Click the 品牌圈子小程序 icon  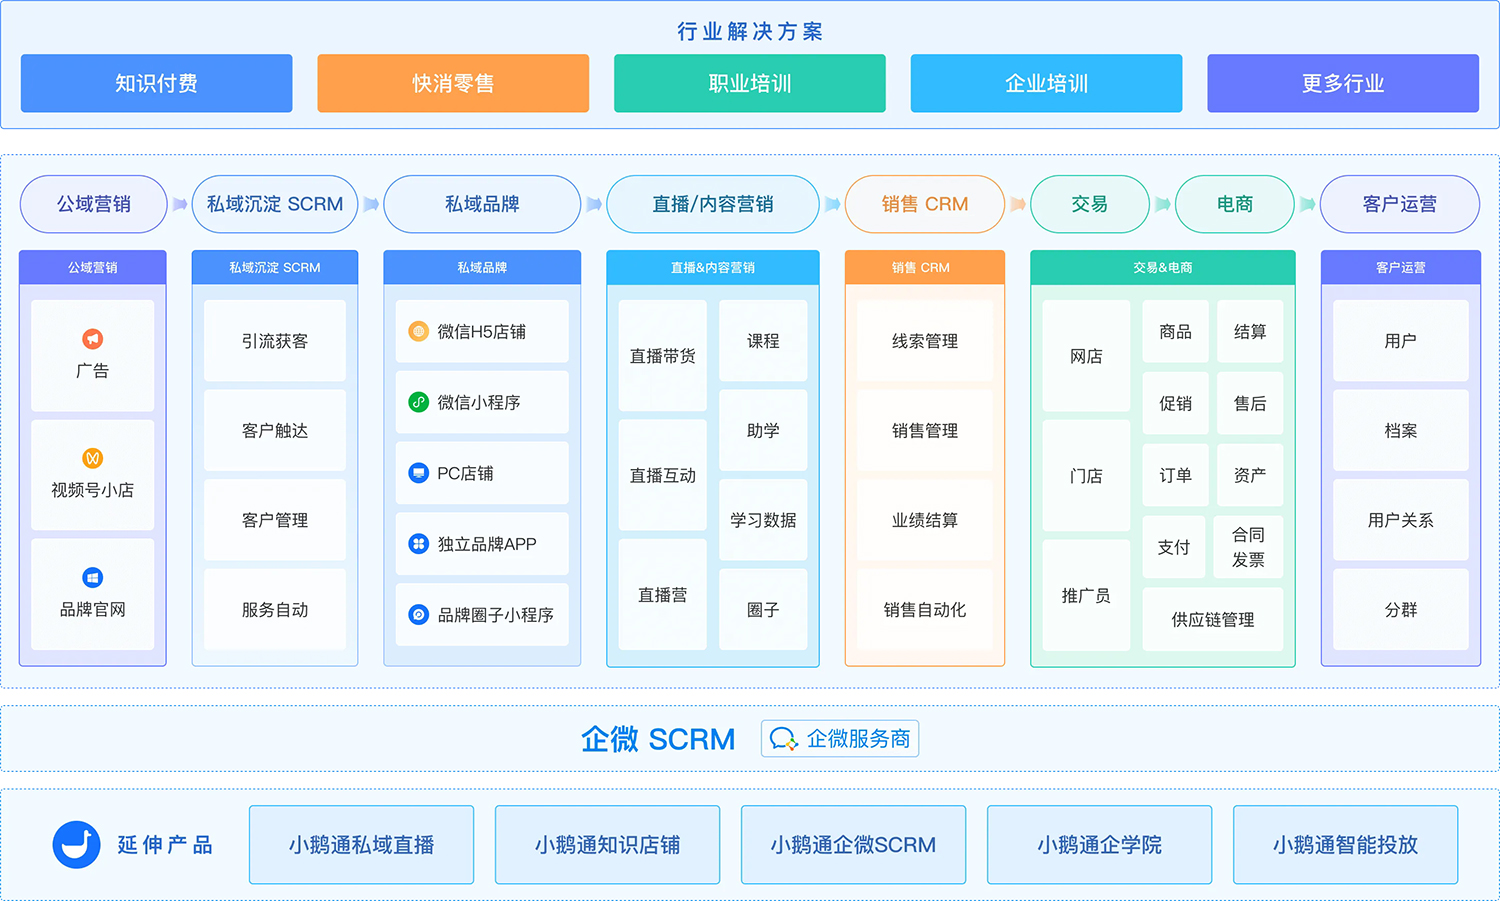click(x=419, y=615)
